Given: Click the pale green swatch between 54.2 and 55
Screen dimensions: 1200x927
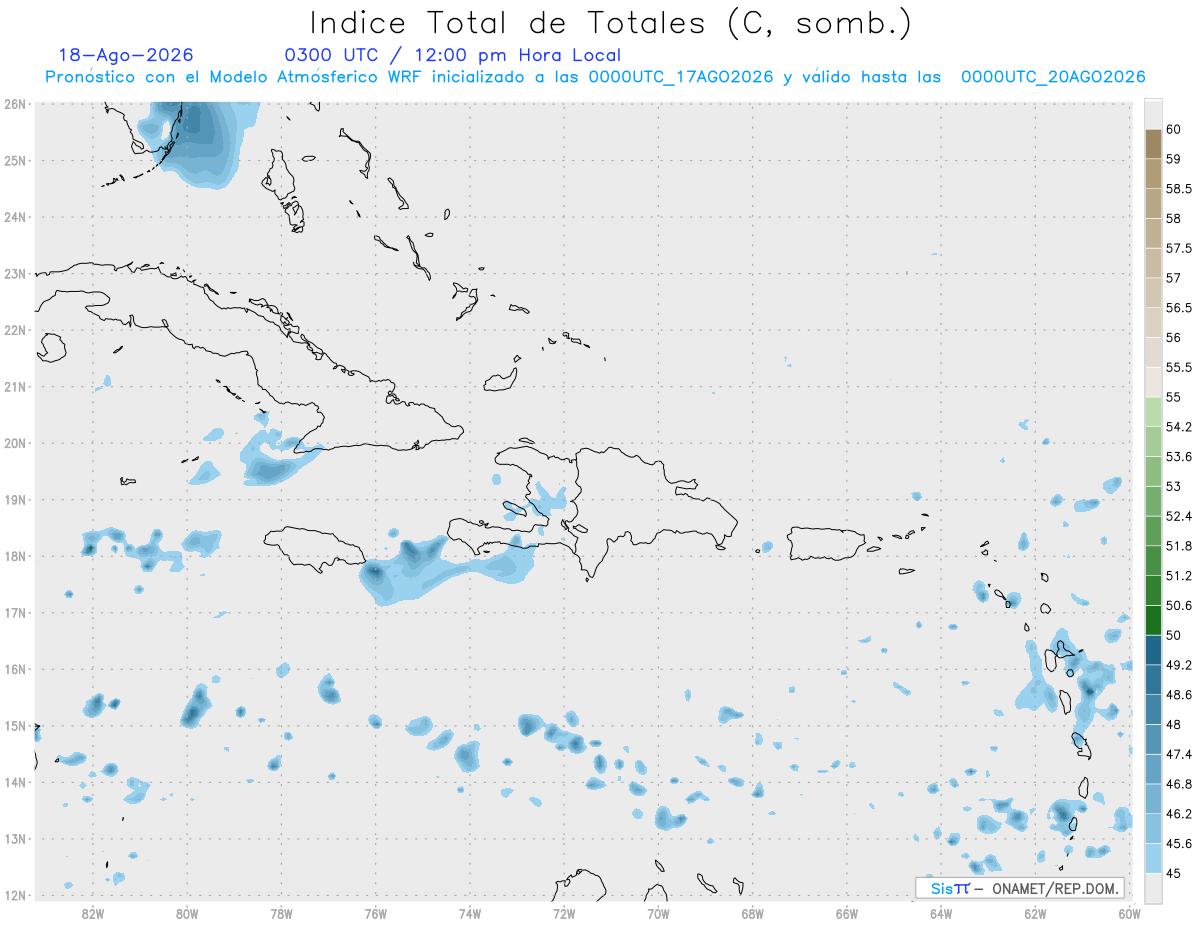Looking at the screenshot, I should pos(1153,412).
